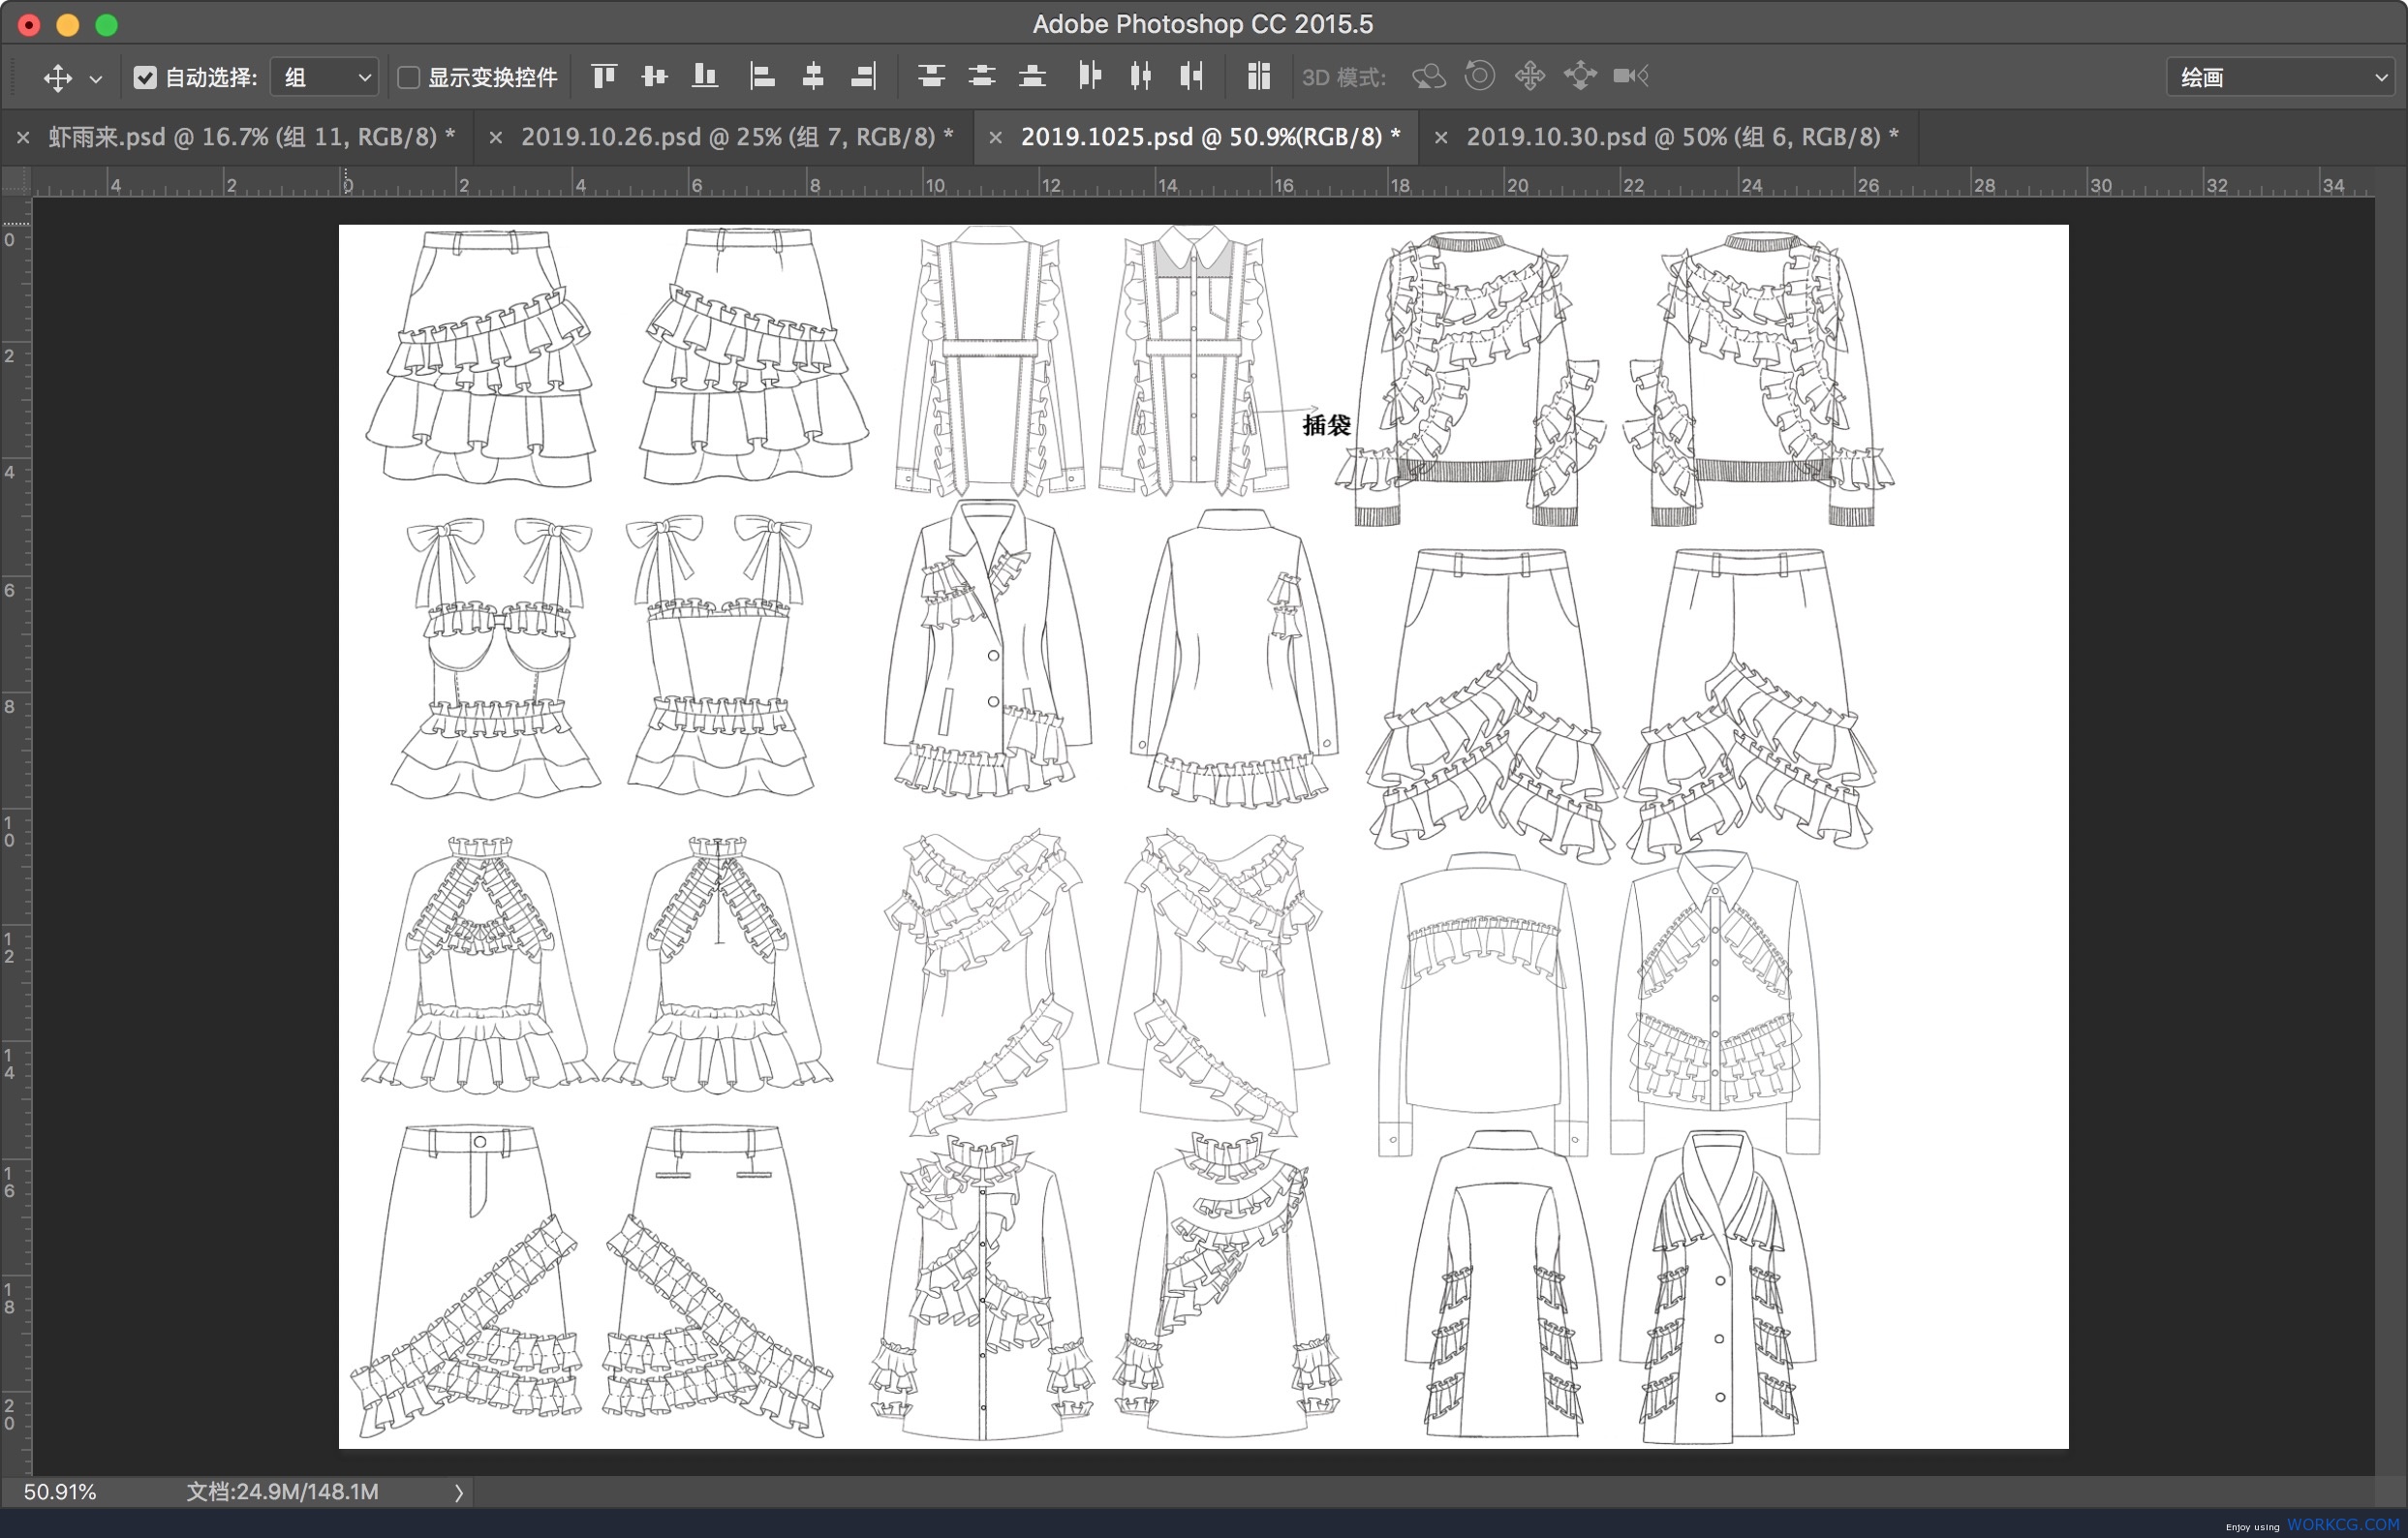Click the Auto-Align Layers icon
Viewport: 2408px width, 1538px height.
point(1258,76)
